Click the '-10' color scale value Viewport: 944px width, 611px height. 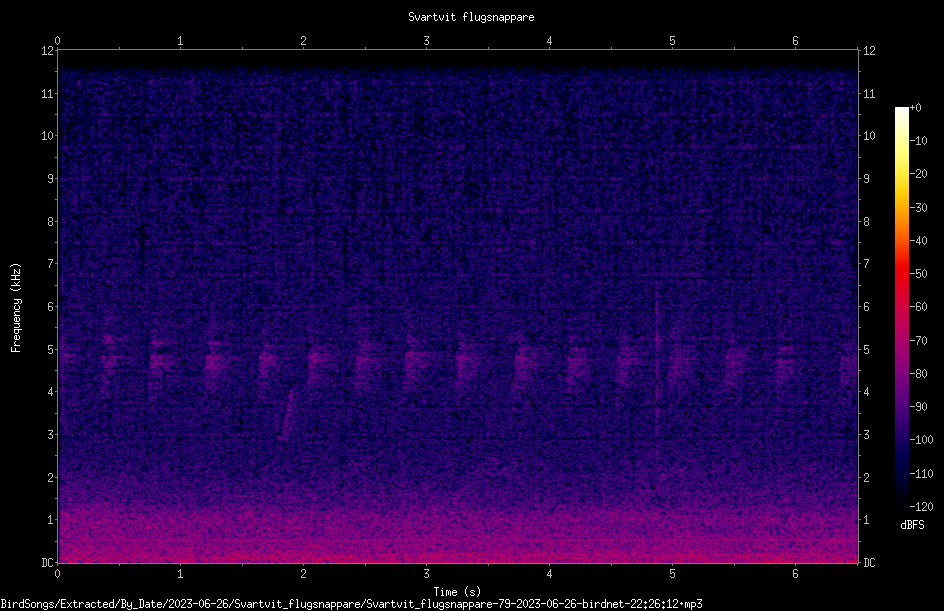click(x=918, y=141)
